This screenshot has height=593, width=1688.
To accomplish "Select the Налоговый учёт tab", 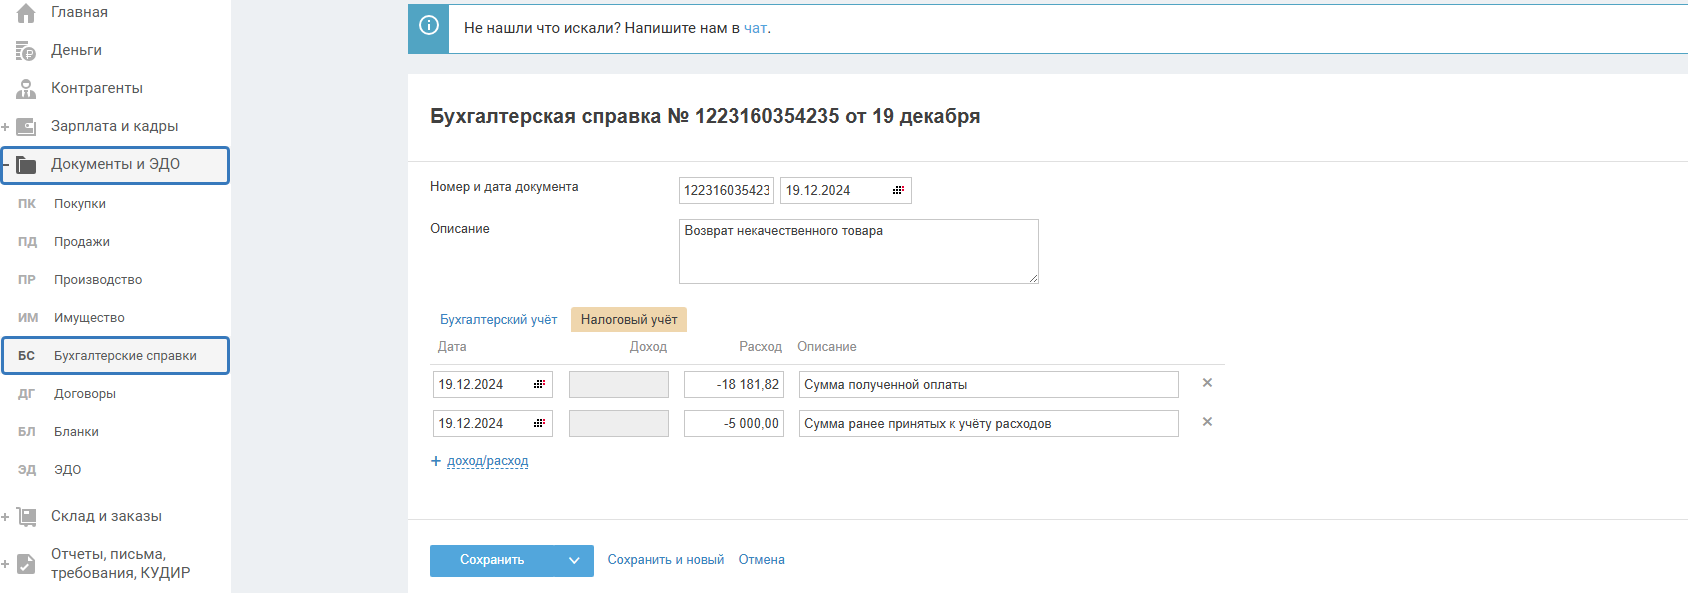I will pos(629,320).
